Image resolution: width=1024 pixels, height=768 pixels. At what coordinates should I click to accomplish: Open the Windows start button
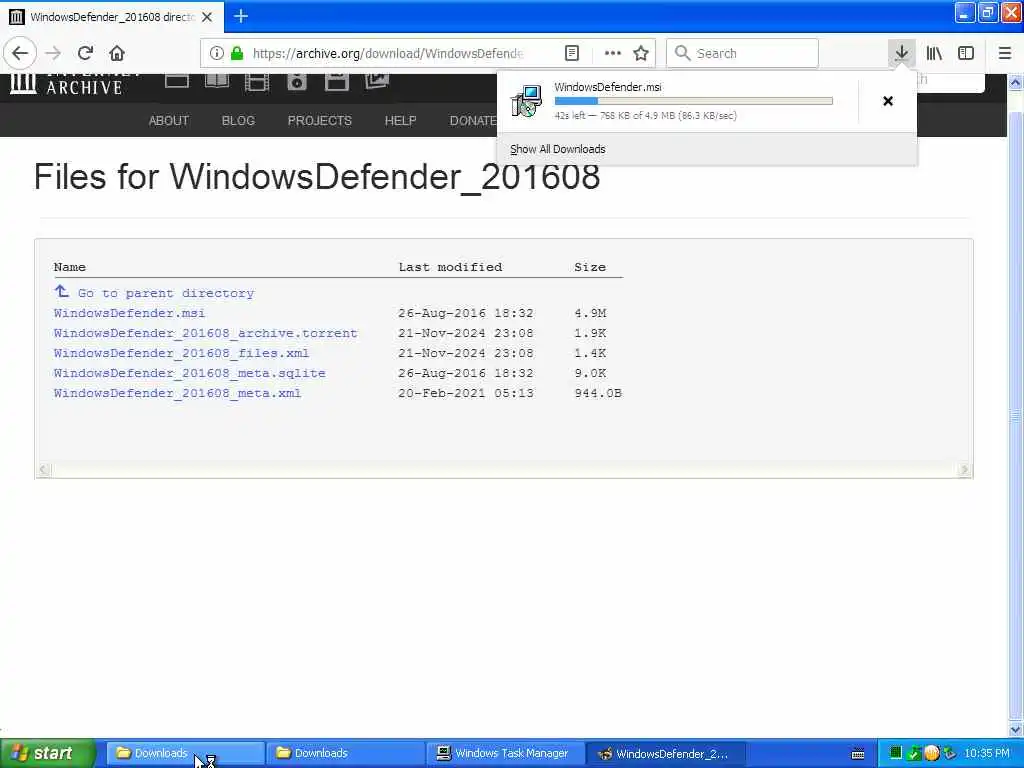[x=47, y=753]
